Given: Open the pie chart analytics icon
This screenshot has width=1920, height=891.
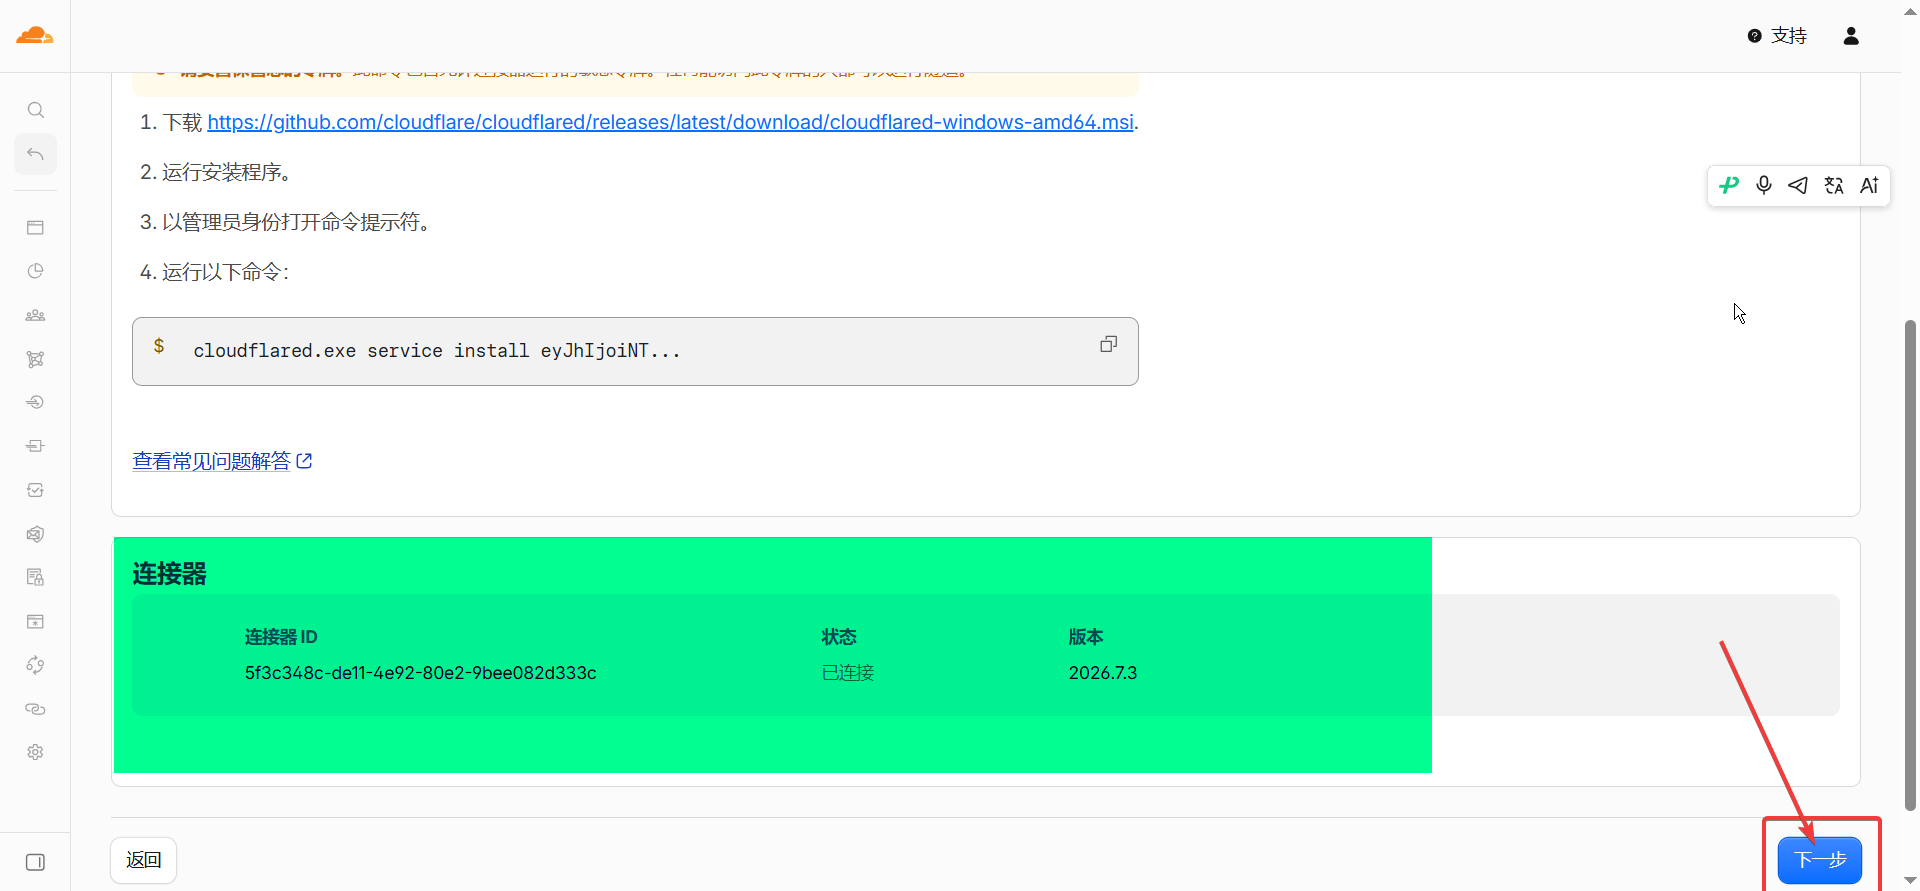Looking at the screenshot, I should click(x=35, y=271).
